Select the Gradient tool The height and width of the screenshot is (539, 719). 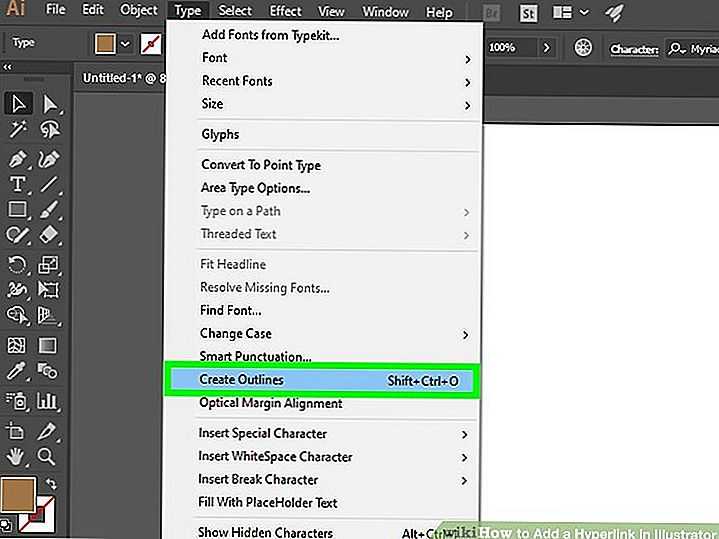pos(48,345)
